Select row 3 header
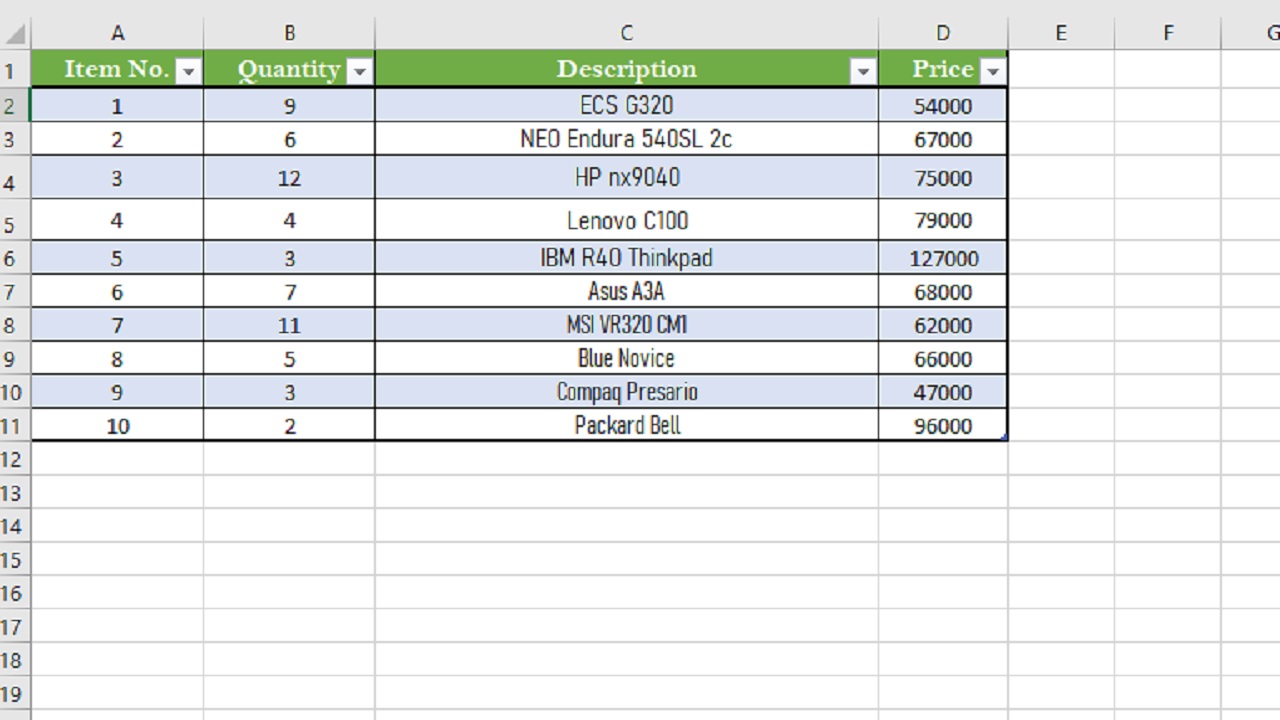 15,139
